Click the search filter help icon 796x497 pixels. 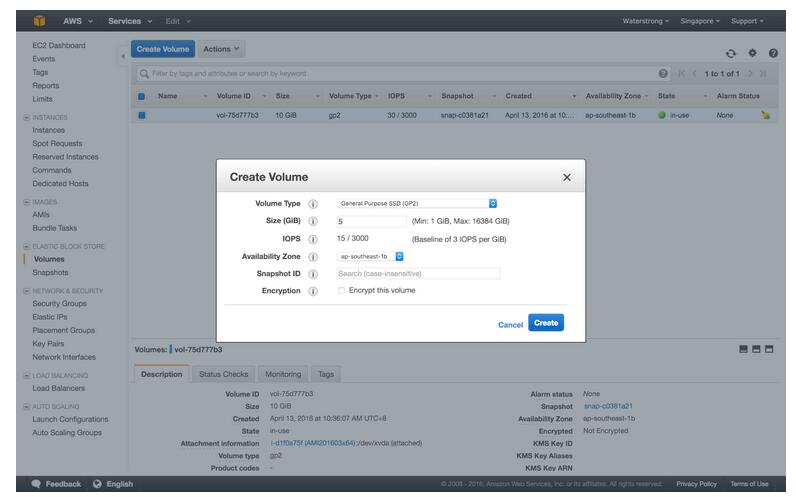point(663,74)
